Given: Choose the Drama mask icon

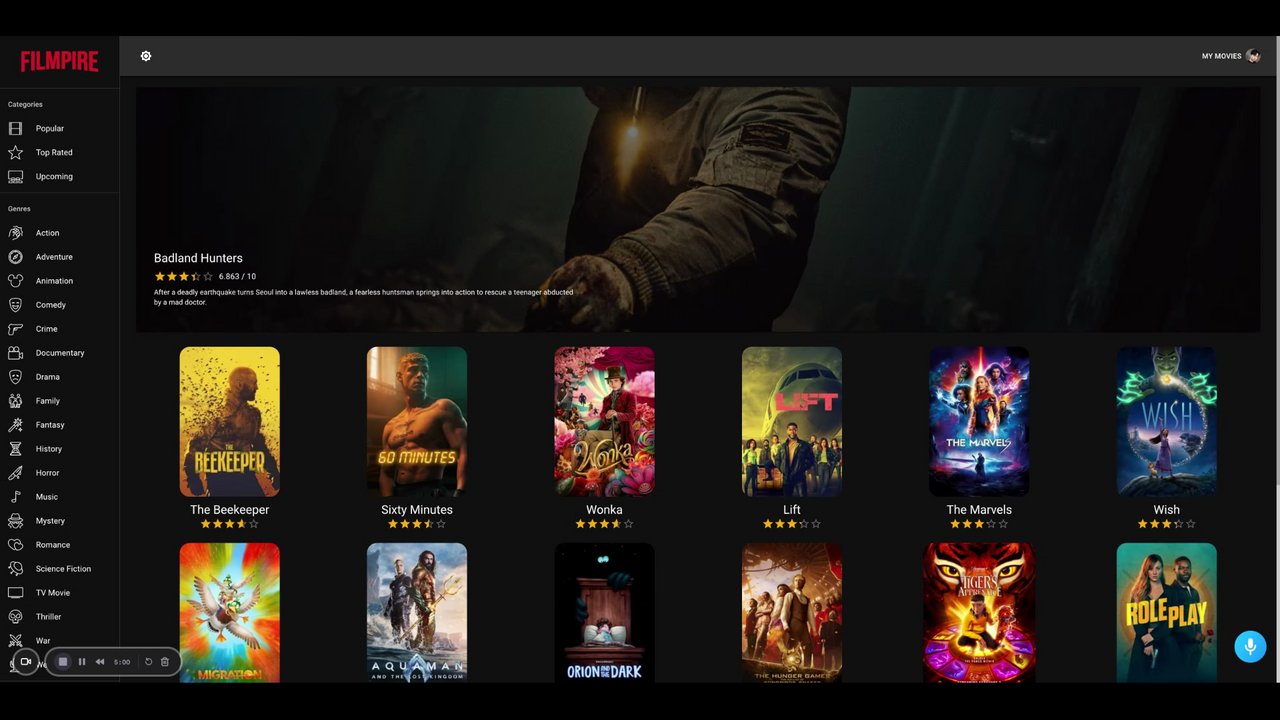Looking at the screenshot, I should pos(15,377).
